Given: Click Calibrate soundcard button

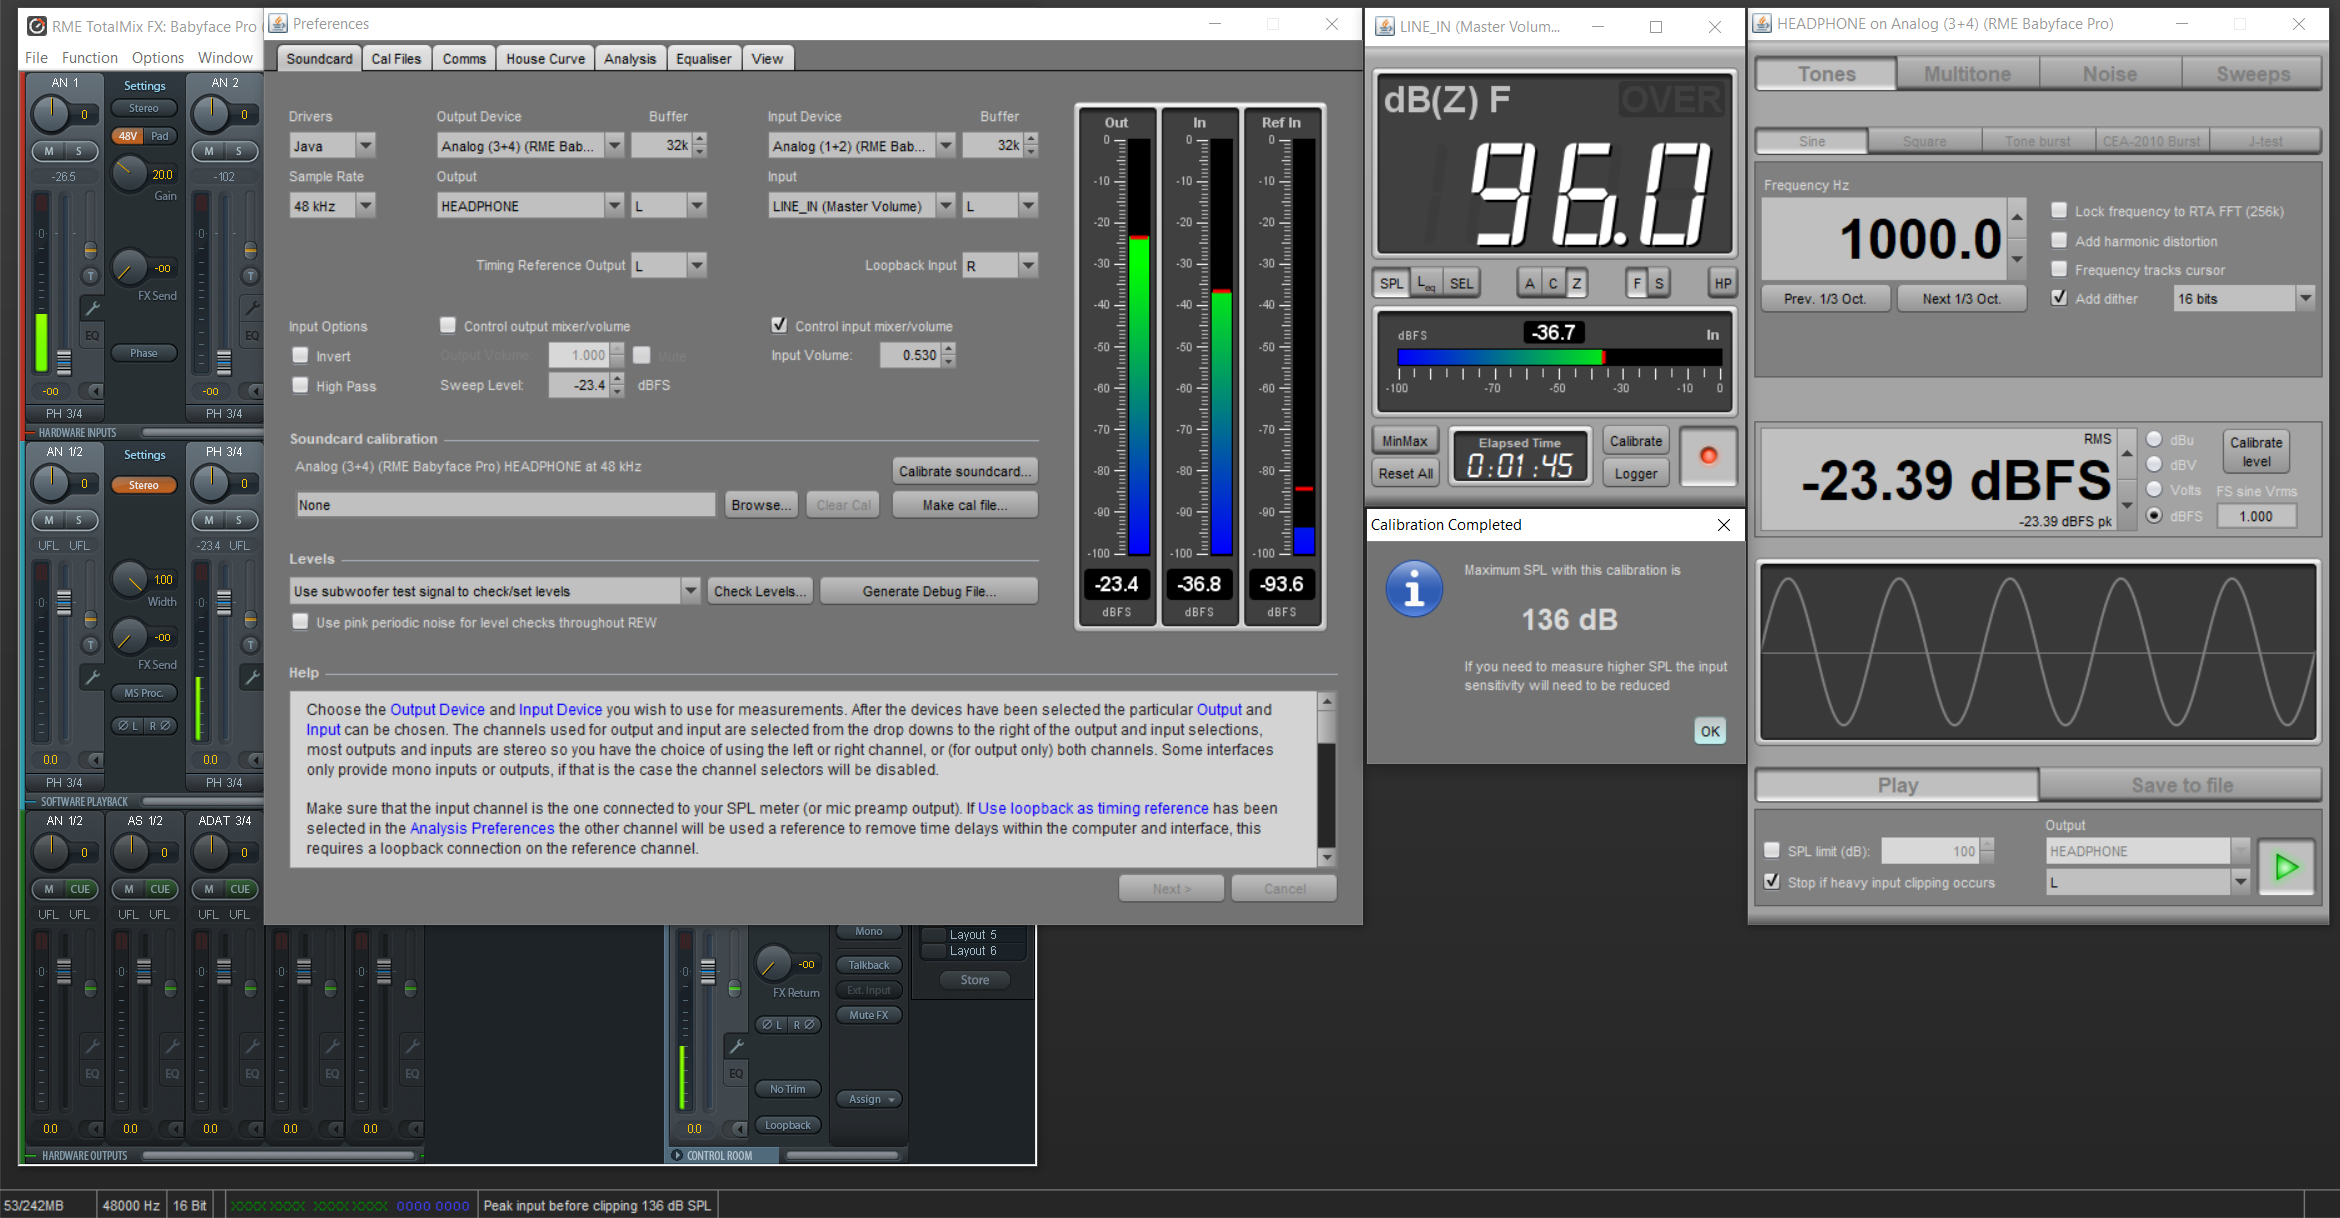Looking at the screenshot, I should pyautogui.click(x=964, y=471).
